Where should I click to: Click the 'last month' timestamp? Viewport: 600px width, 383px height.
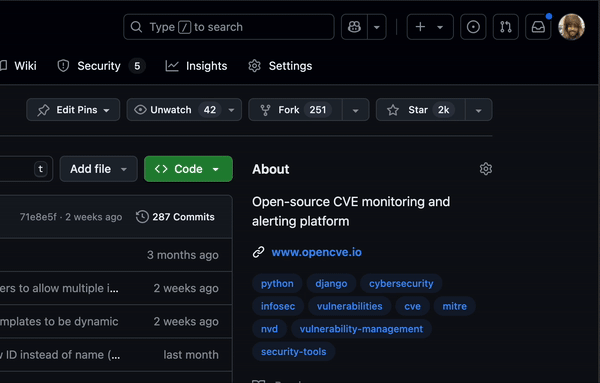191,355
